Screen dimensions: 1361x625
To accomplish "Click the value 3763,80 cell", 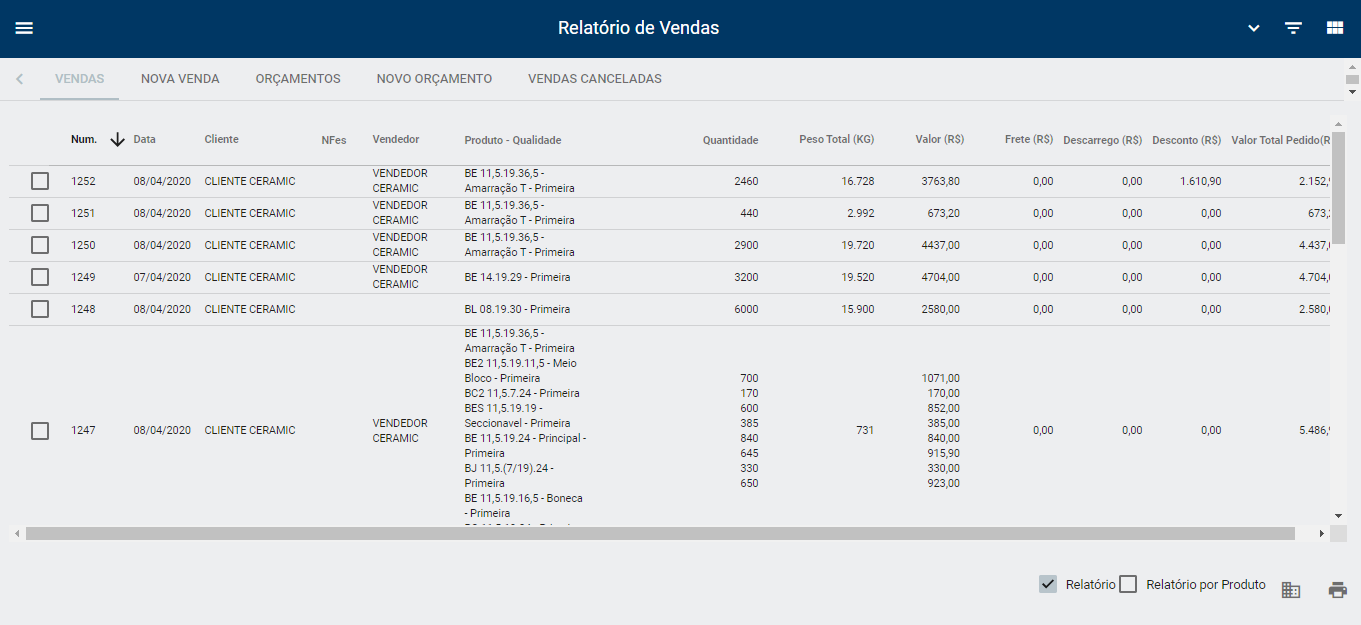I will 940,182.
